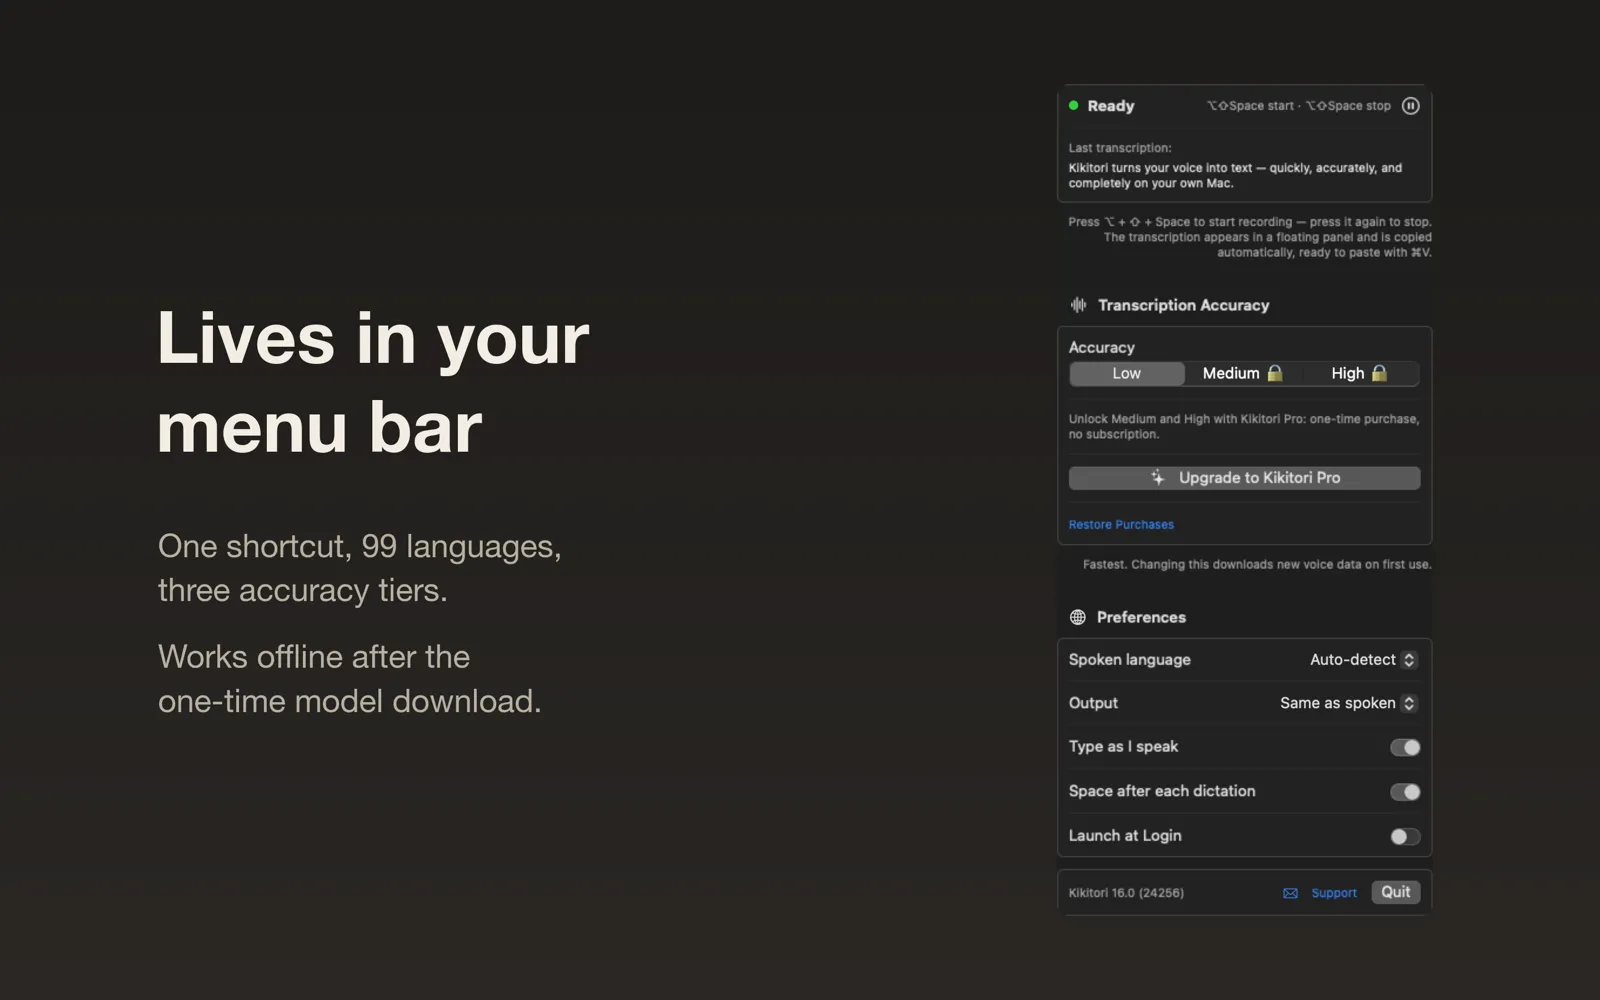1600x1000 pixels.
Task: Click the green Ready status dot
Action: pyautogui.click(x=1073, y=105)
